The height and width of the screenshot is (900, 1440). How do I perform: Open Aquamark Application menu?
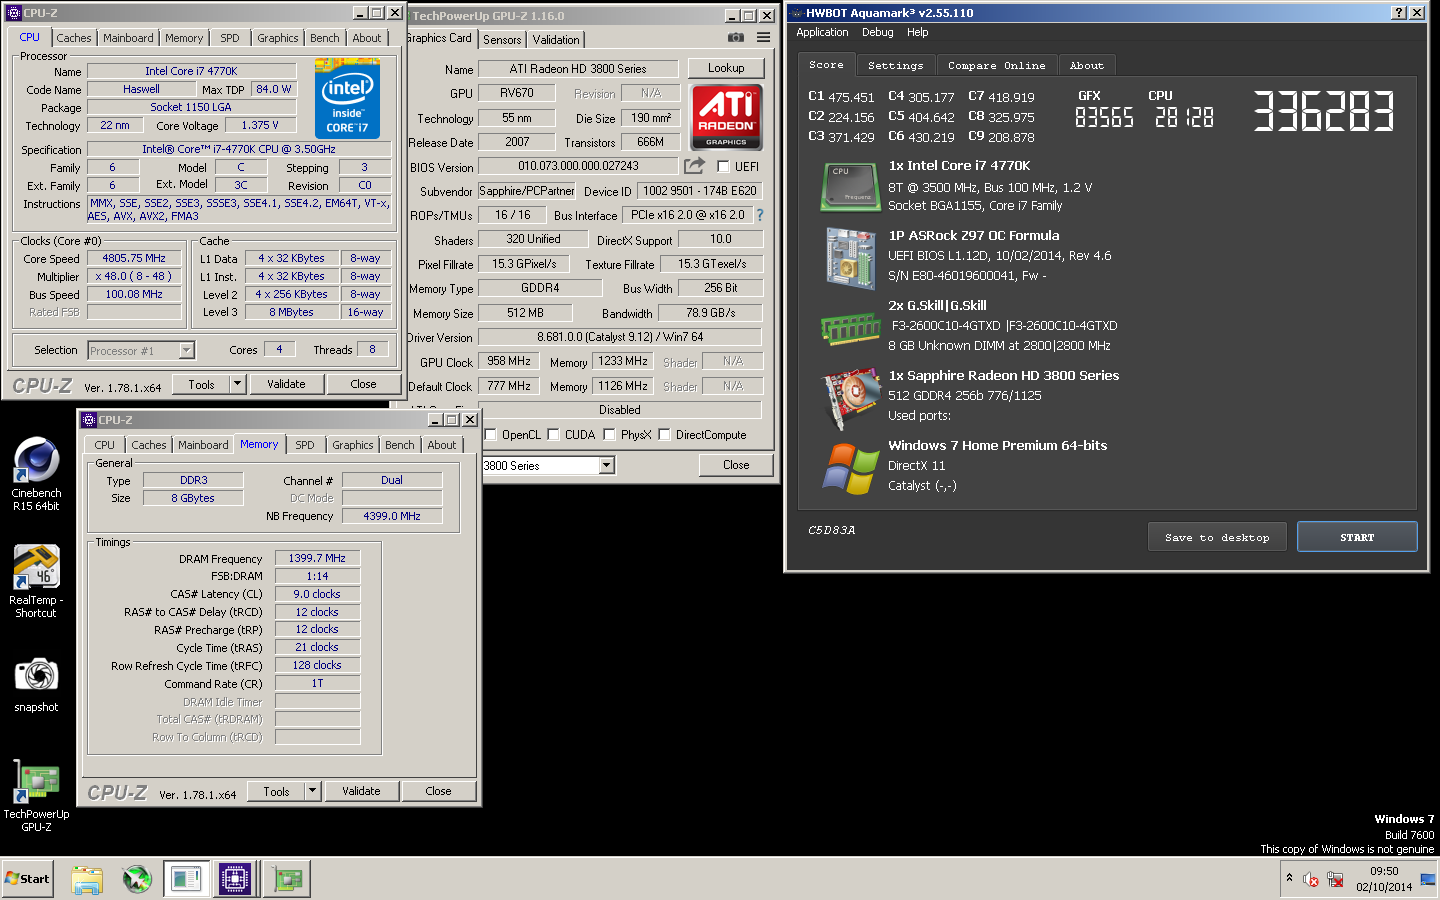pos(822,32)
